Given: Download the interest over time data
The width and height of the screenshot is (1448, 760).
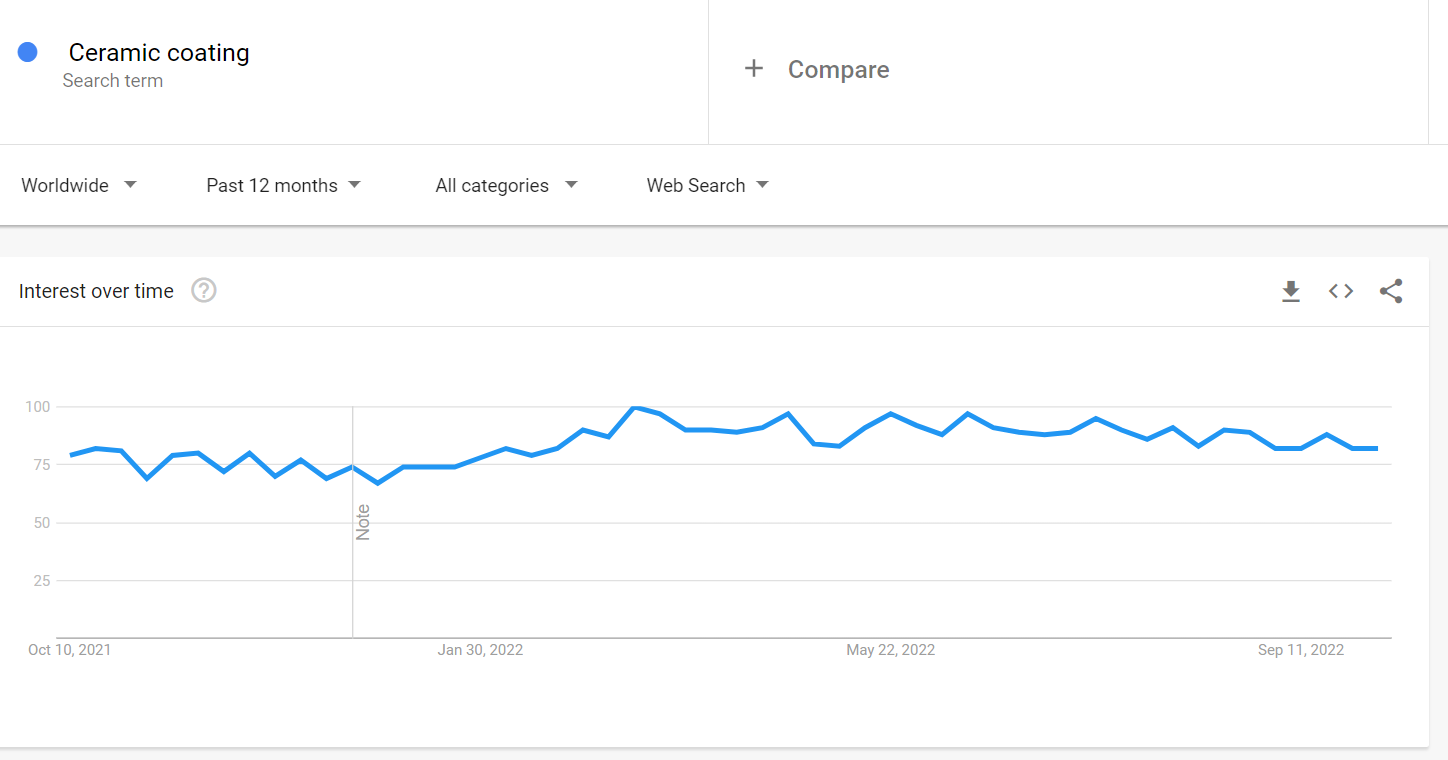Looking at the screenshot, I should (x=1291, y=291).
